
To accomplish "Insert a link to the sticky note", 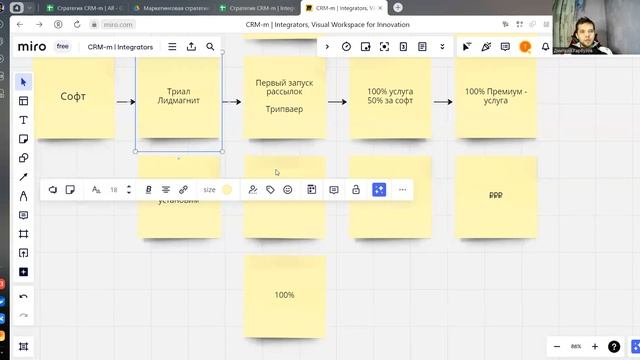I will coord(183,189).
